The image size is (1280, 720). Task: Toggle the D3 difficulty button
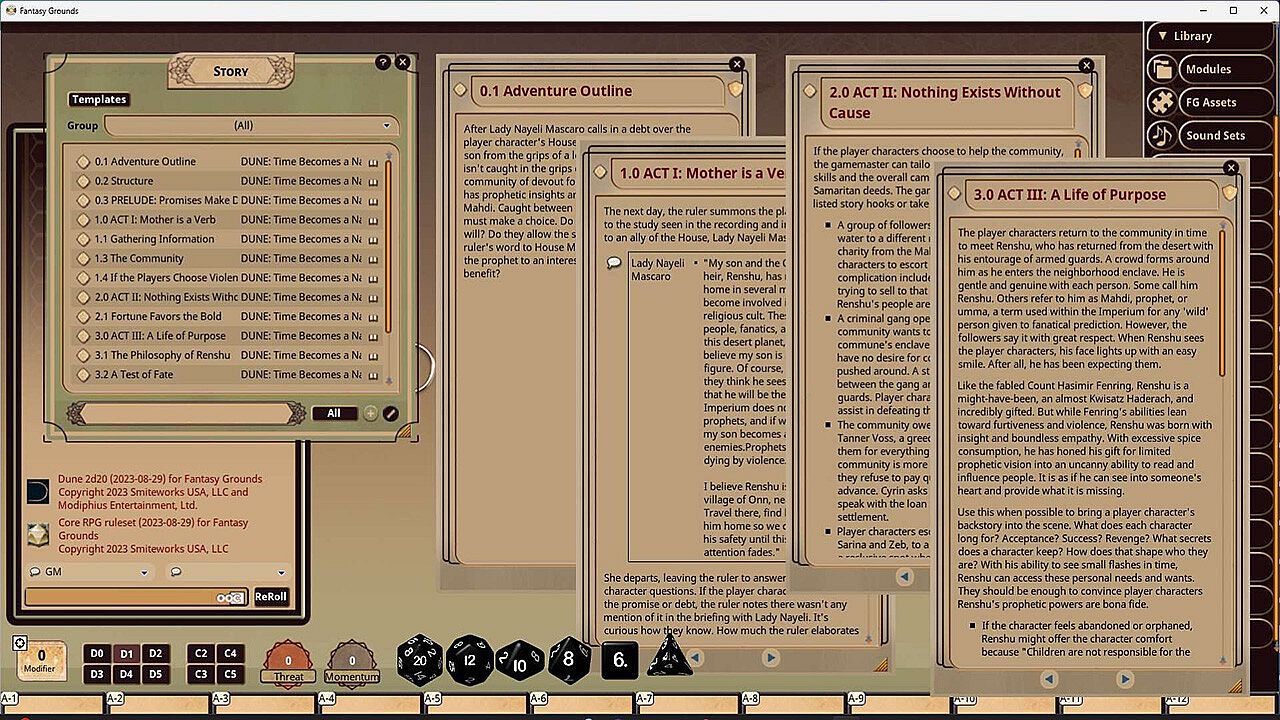coord(97,675)
